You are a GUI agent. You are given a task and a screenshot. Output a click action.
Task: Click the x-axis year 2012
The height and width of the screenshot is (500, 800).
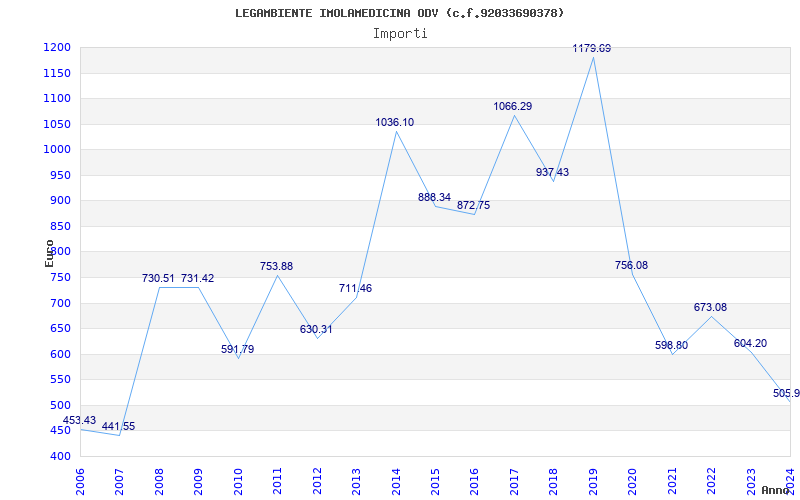[317, 481]
